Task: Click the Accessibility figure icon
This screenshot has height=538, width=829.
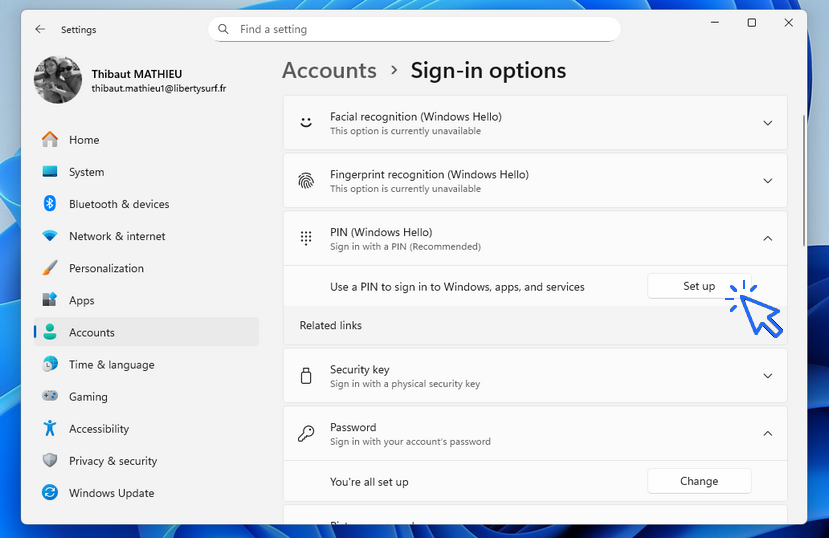Action: (50, 428)
